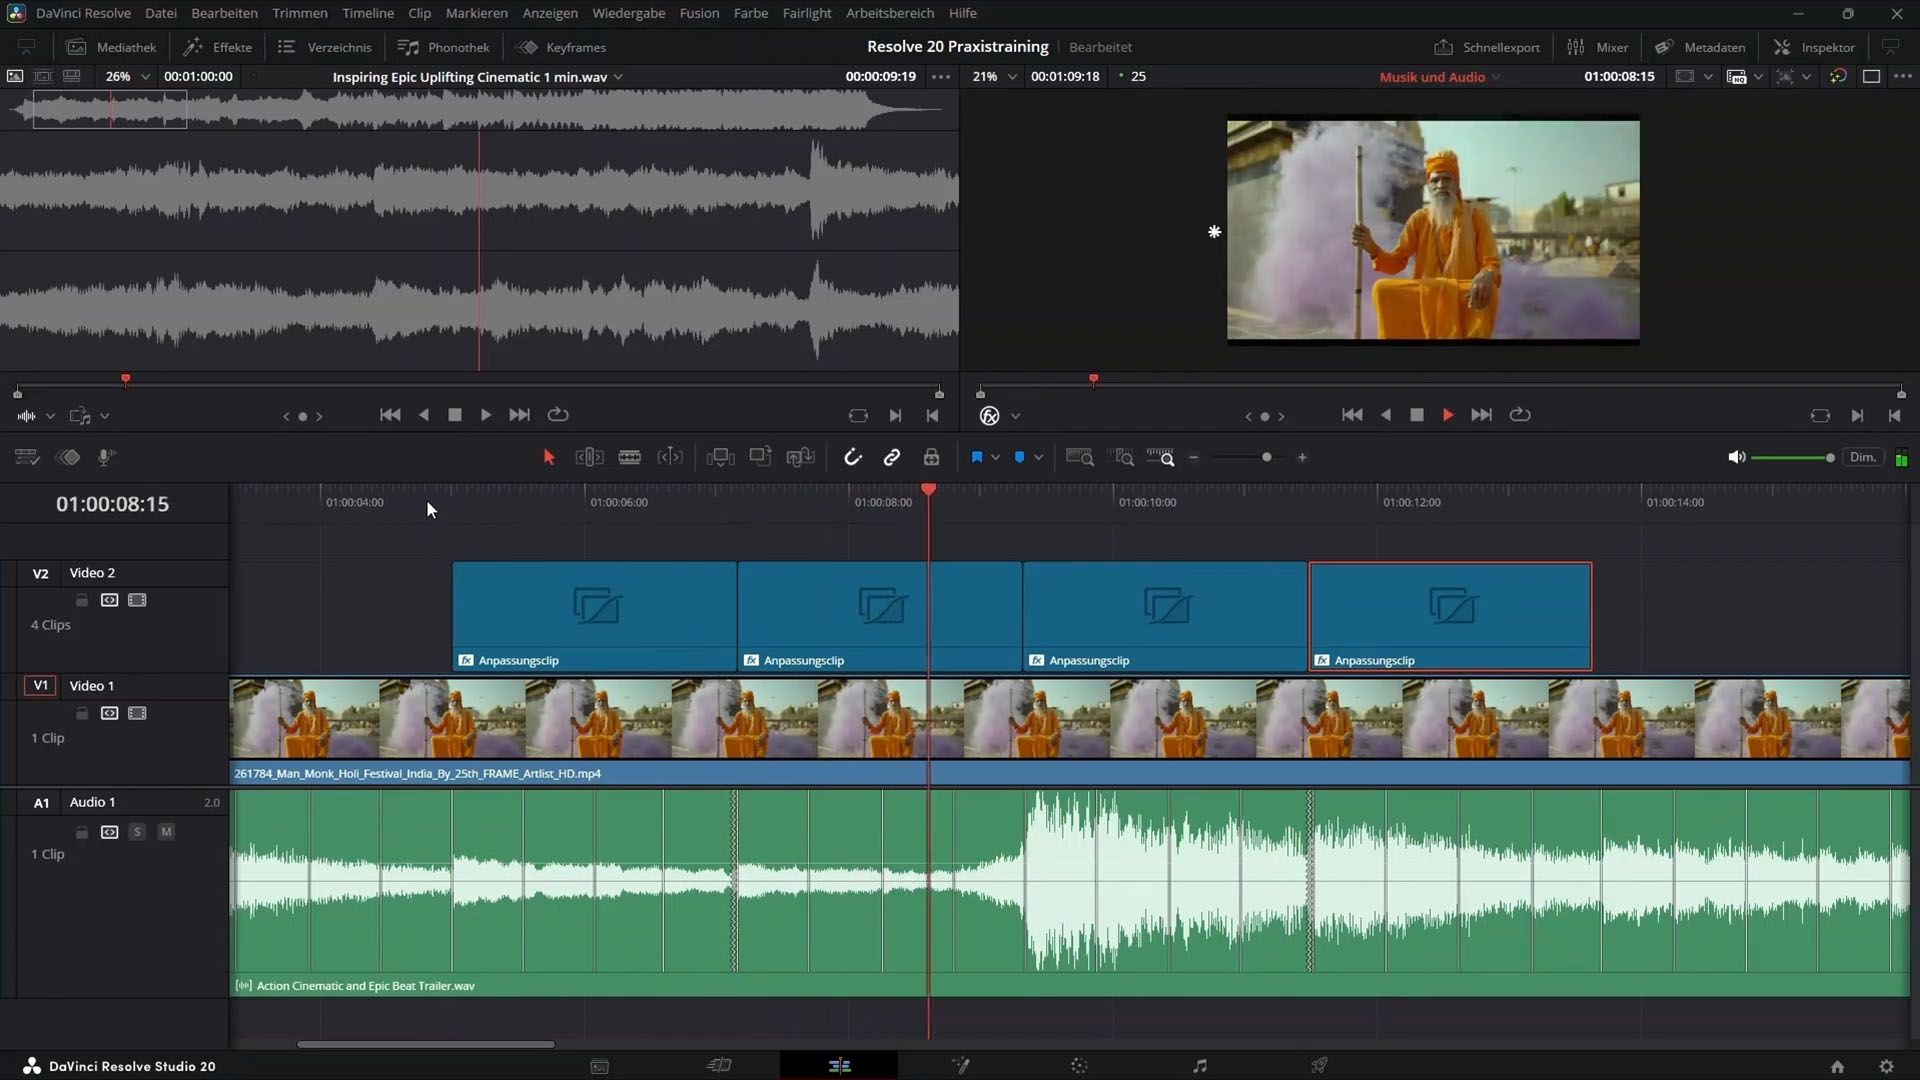The height and width of the screenshot is (1080, 1920).
Task: Toggle the Position Lock padlock icon
Action: click(931, 457)
